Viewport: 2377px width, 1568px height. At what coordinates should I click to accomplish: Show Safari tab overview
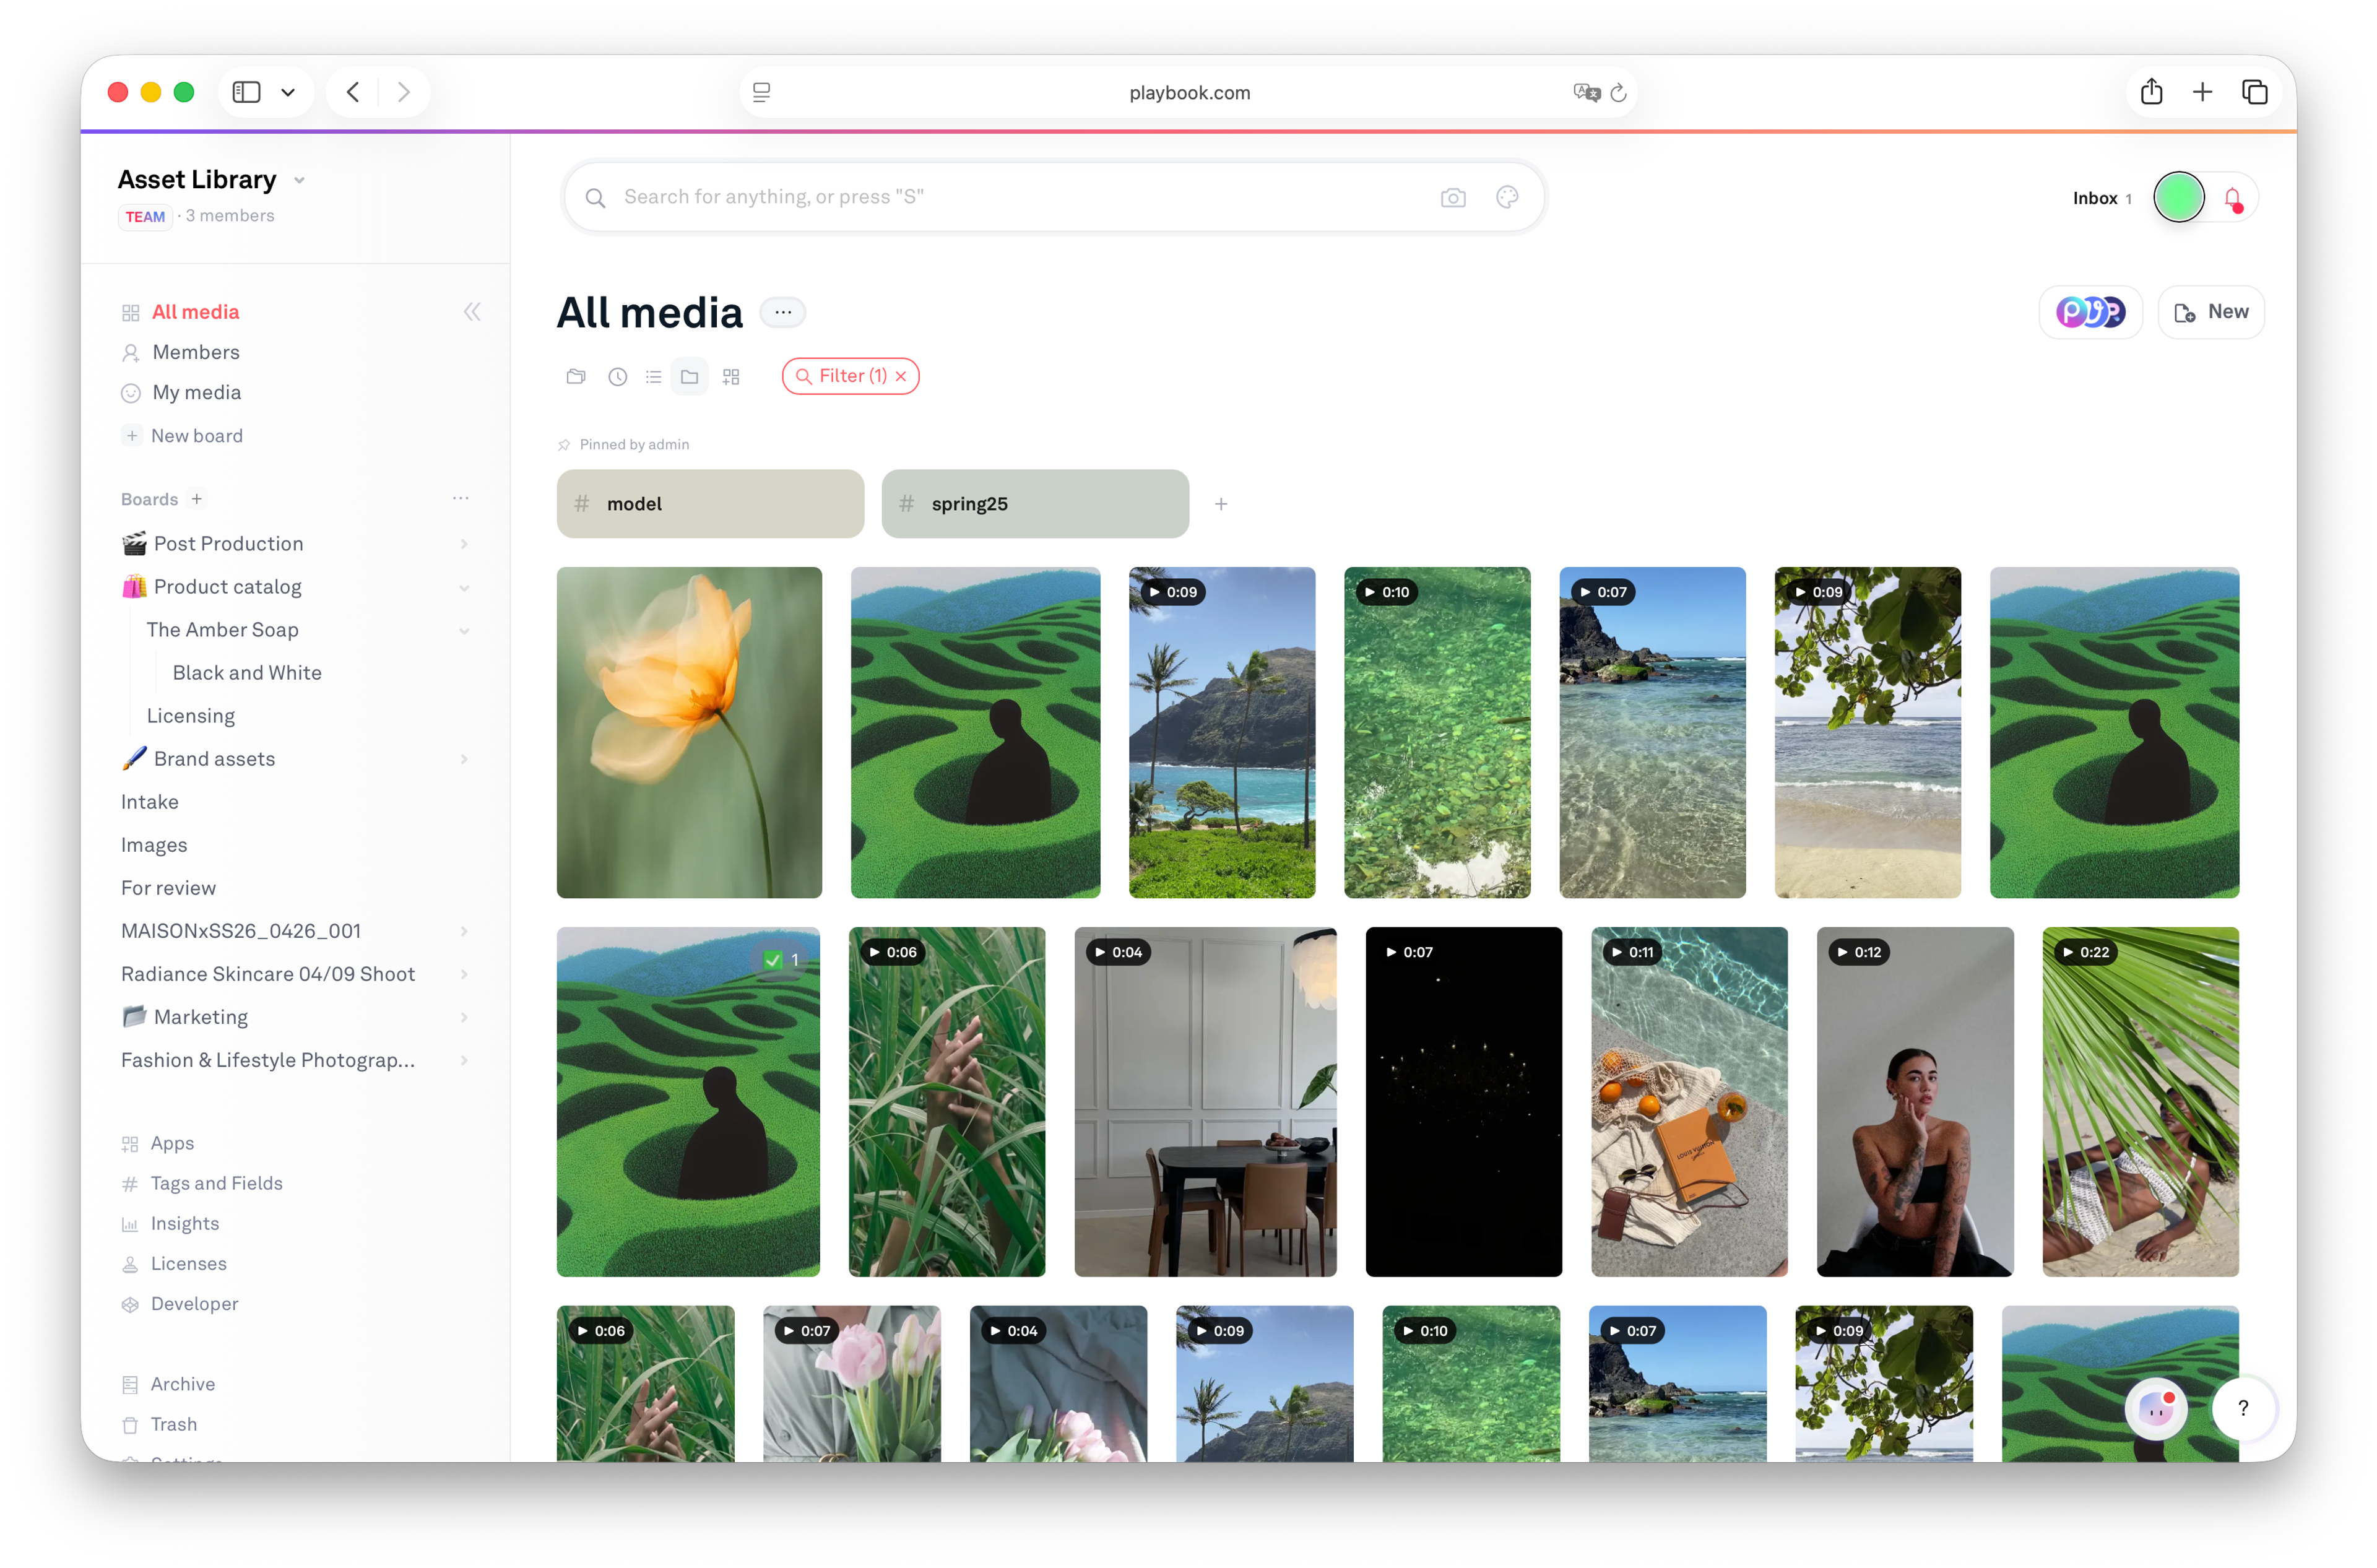(x=2255, y=92)
